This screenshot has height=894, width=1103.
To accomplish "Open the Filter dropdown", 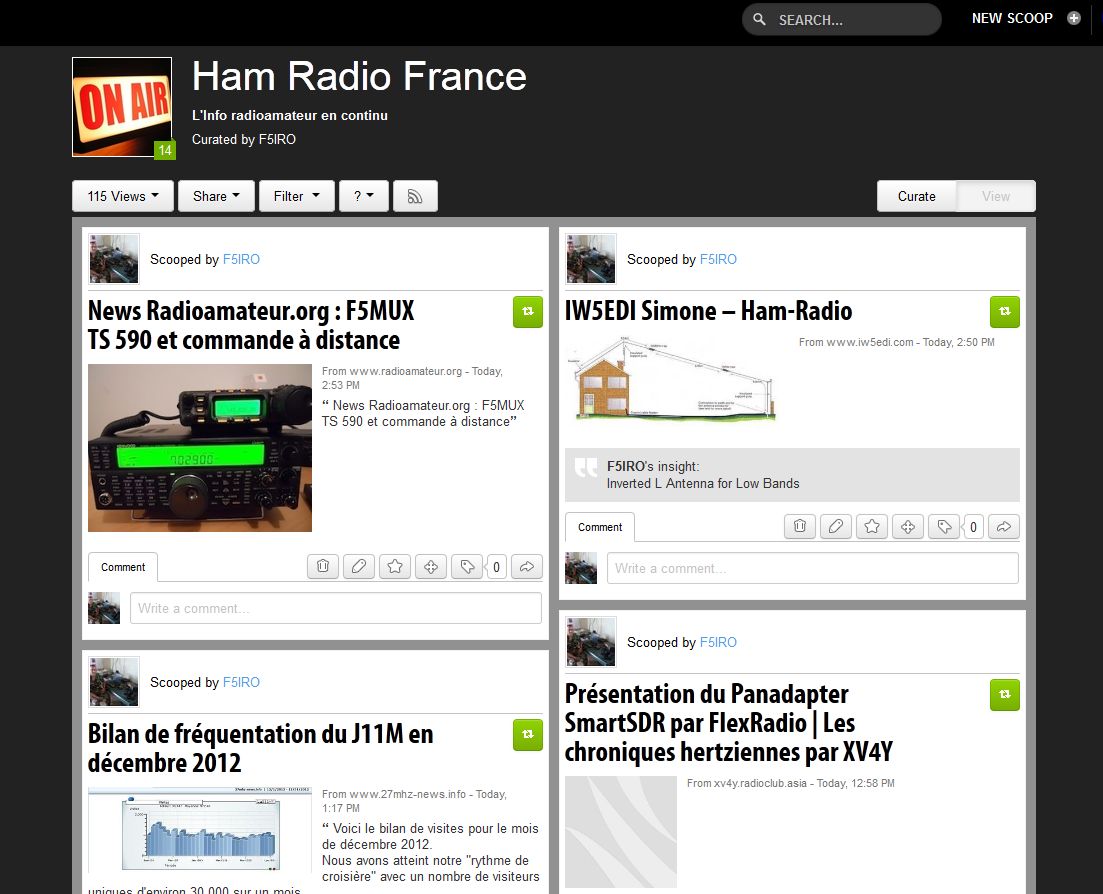I will pyautogui.click(x=297, y=196).
